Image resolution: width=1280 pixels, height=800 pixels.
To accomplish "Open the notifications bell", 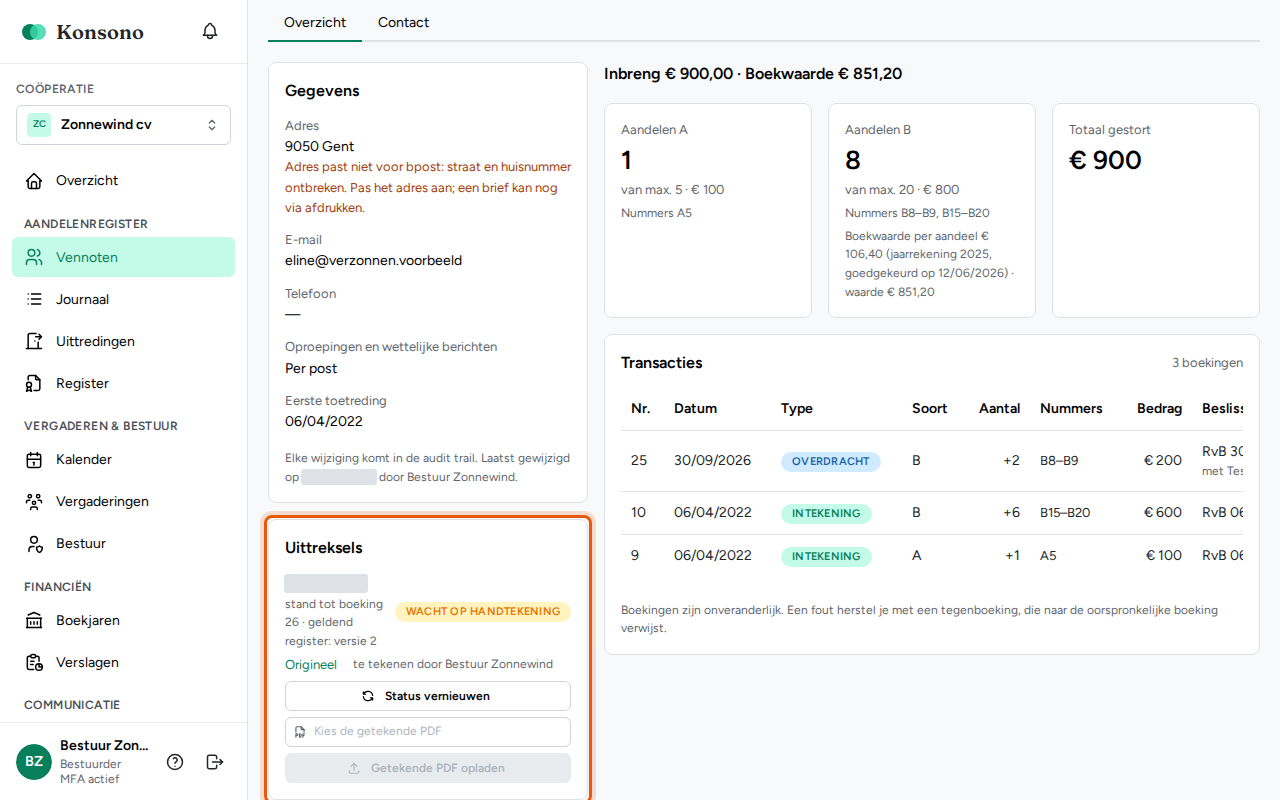I will (210, 31).
